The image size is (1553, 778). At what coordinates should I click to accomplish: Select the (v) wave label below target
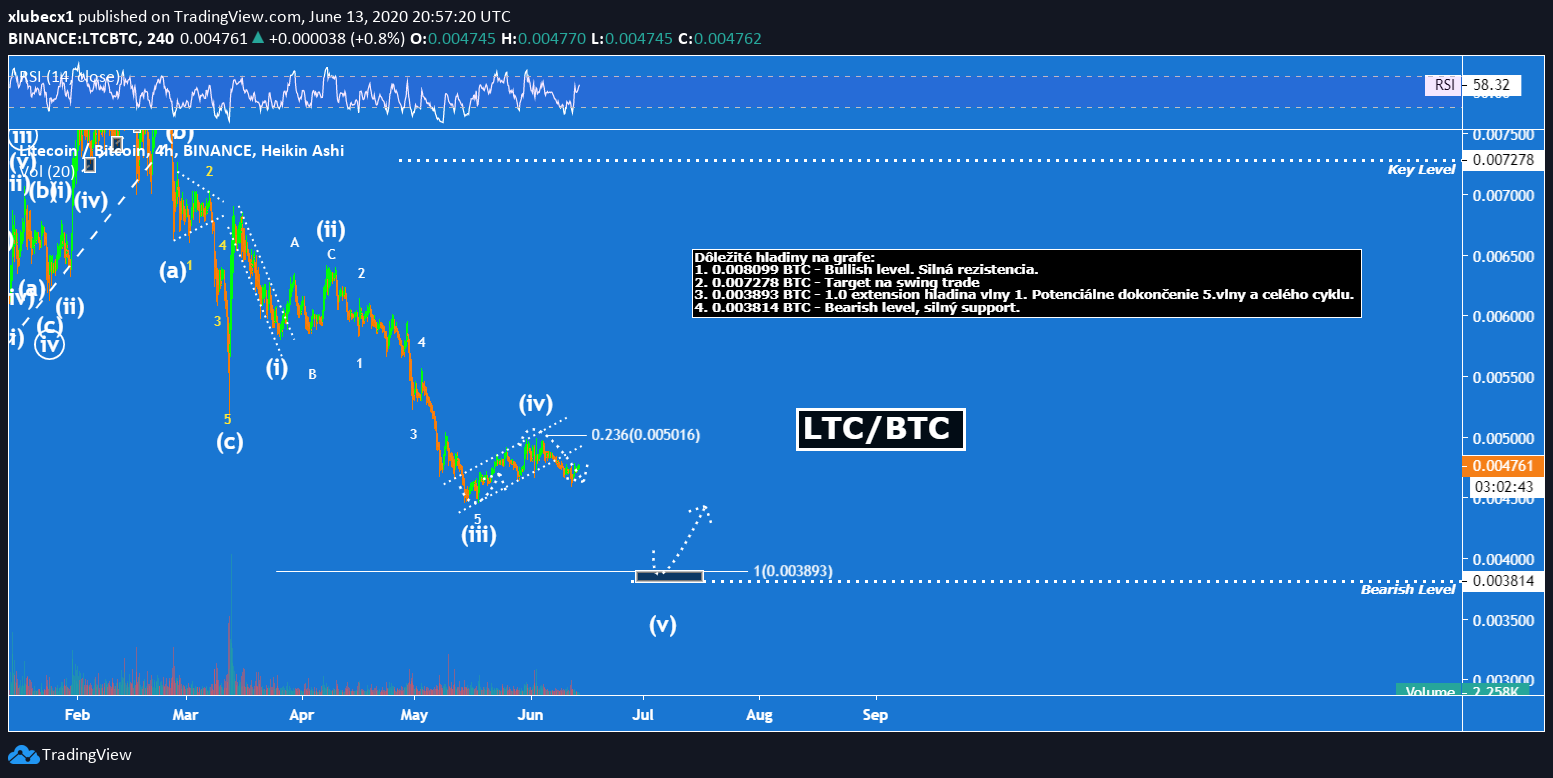tap(662, 626)
